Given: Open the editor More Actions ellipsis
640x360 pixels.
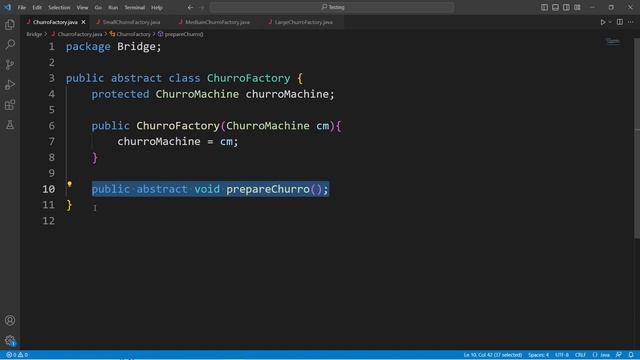Looking at the screenshot, I should pos(631,22).
